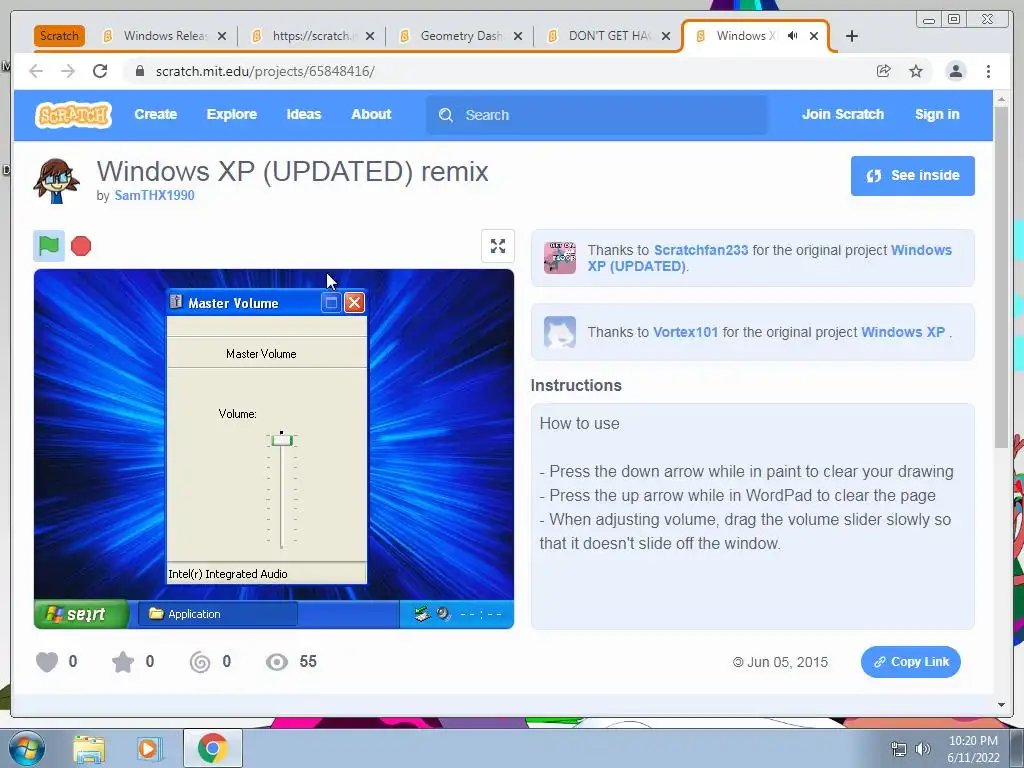Viewport: 1024px width, 768px height.
Task: Open Windows Explorer from the taskbar
Action: [x=89, y=748]
